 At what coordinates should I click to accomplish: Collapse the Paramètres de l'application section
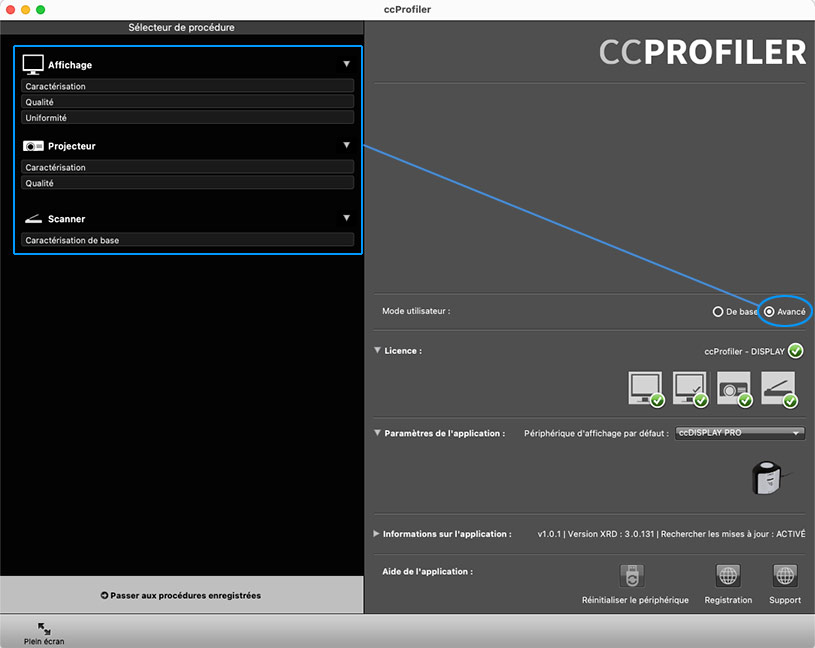377,433
